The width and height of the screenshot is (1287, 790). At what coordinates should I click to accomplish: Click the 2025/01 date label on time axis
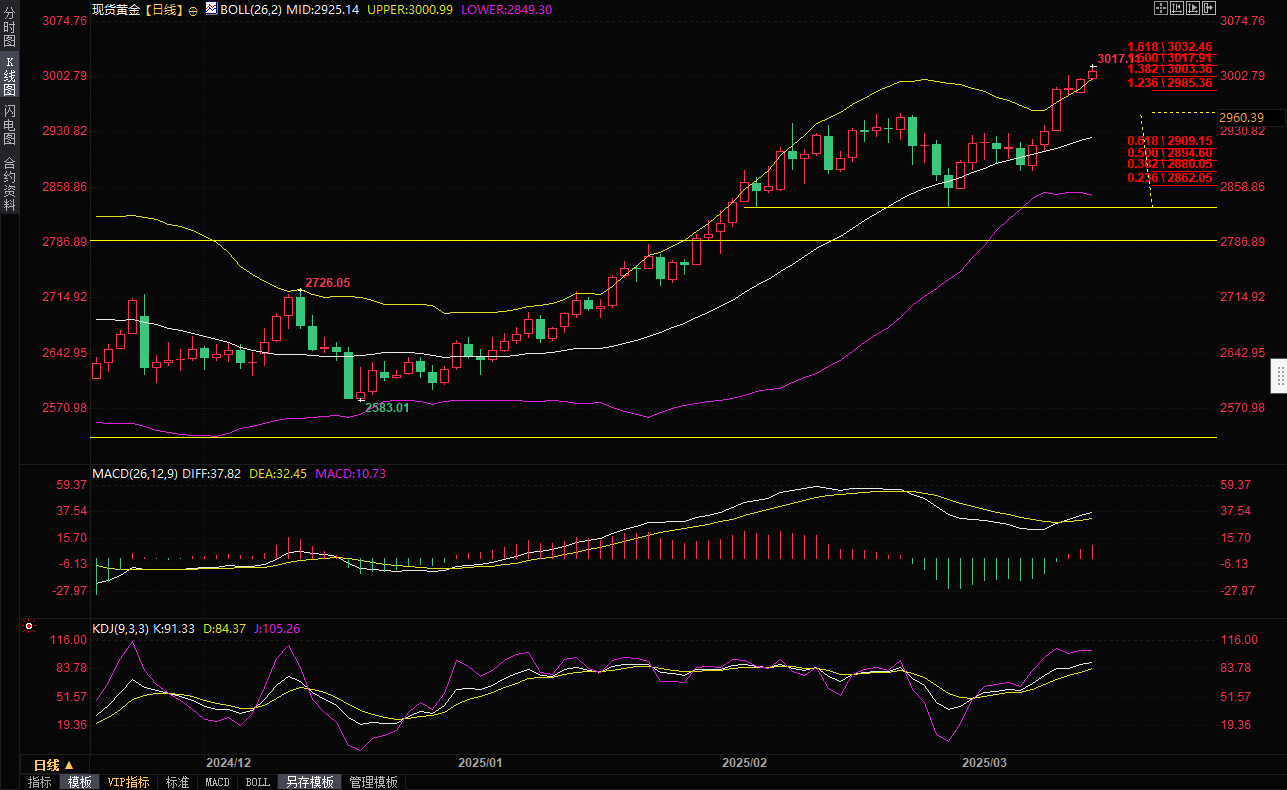click(x=479, y=762)
